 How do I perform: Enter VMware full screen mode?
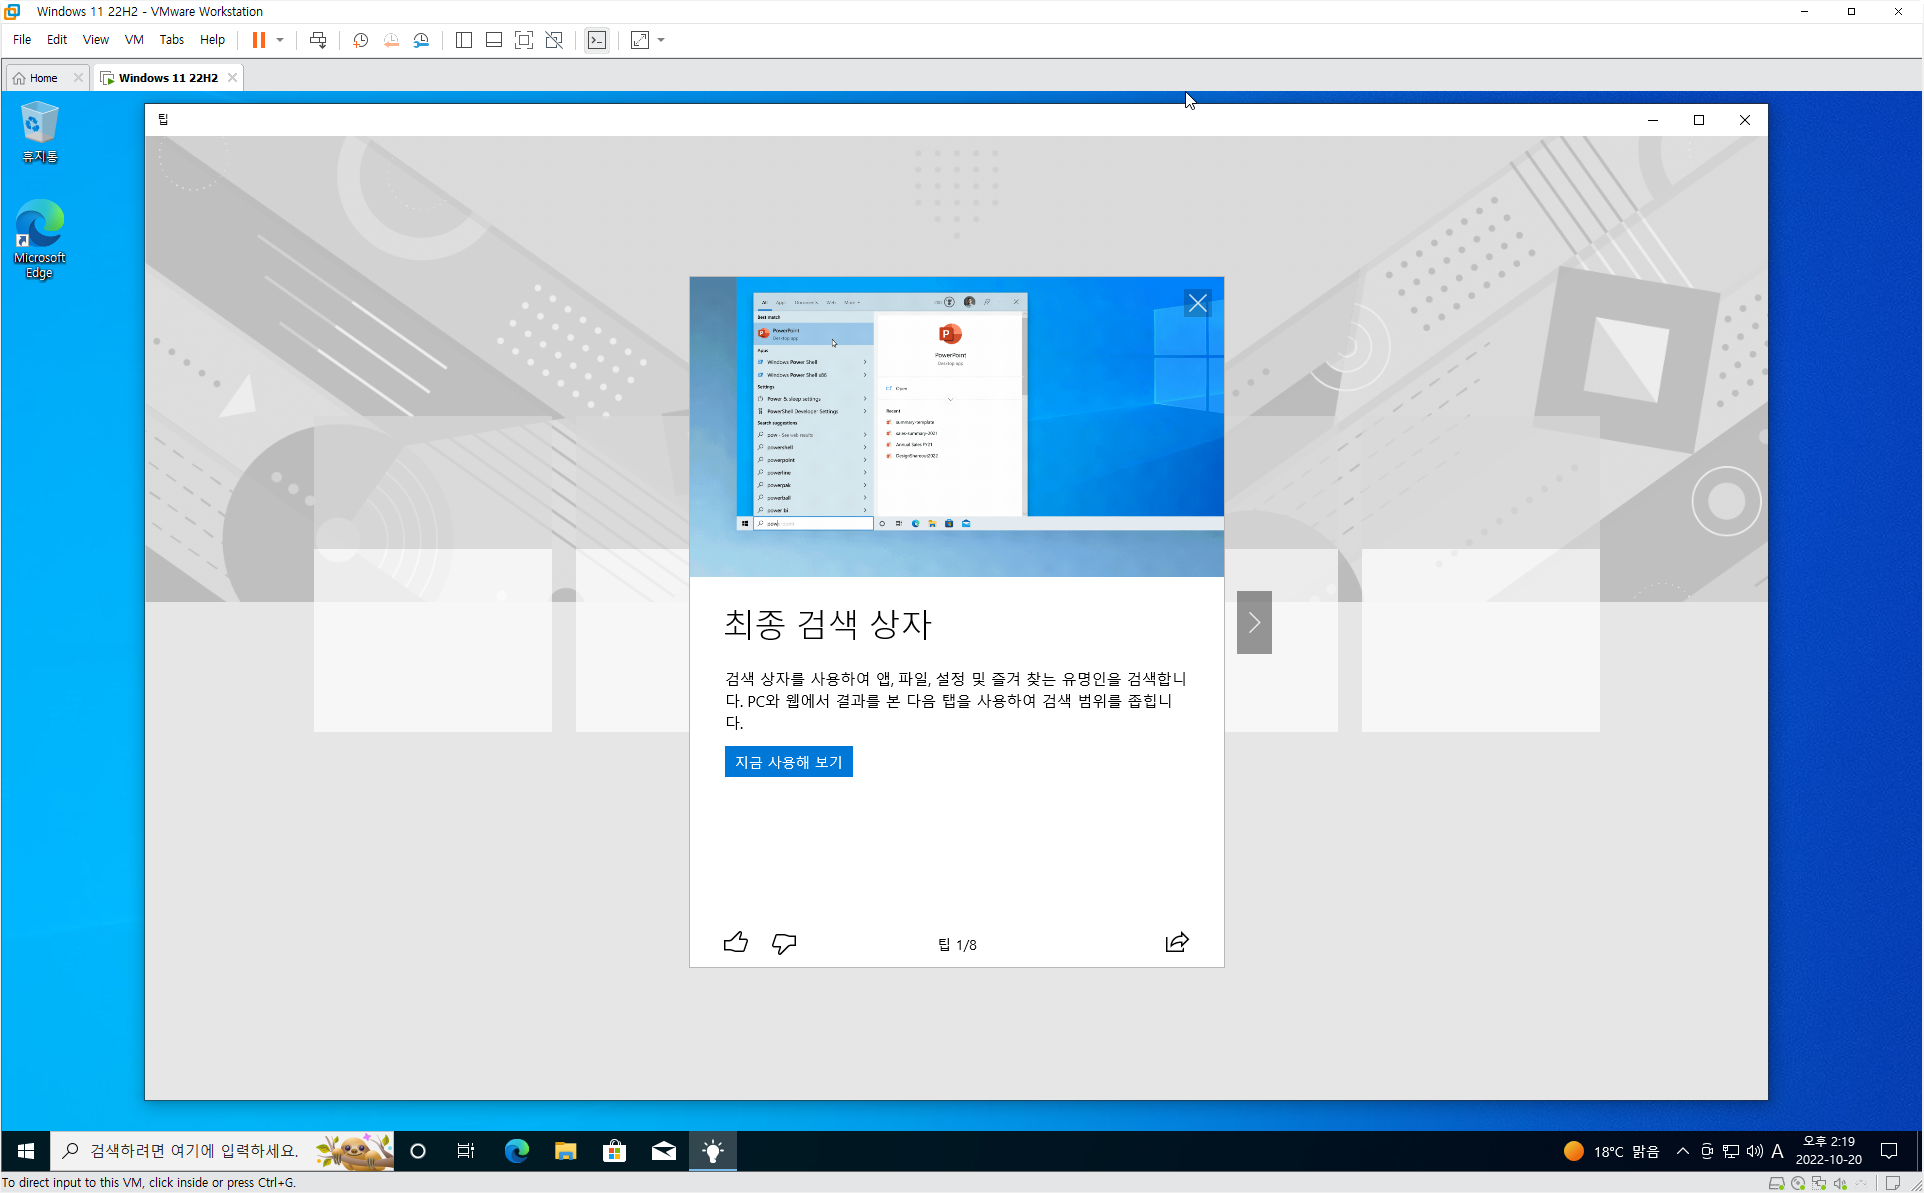coord(524,40)
